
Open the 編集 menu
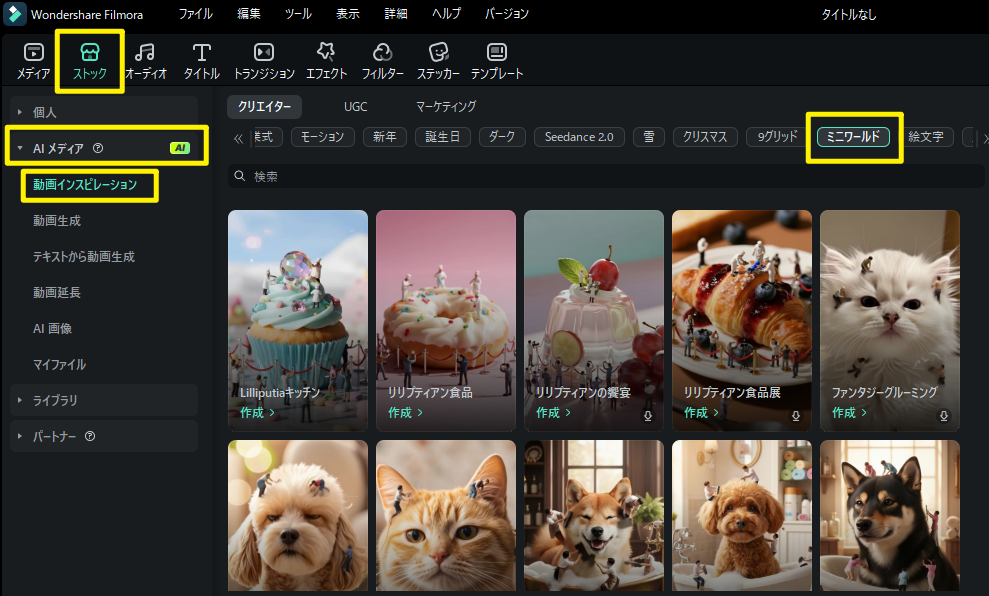click(x=249, y=14)
